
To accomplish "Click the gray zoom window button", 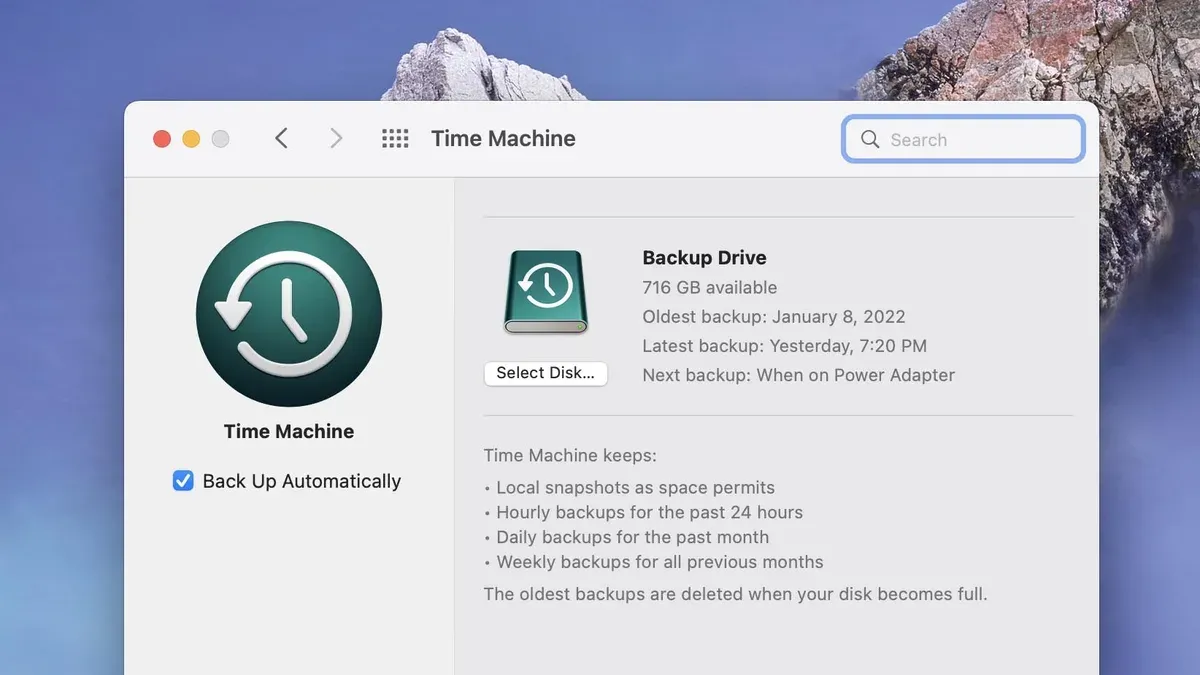I will [x=220, y=139].
